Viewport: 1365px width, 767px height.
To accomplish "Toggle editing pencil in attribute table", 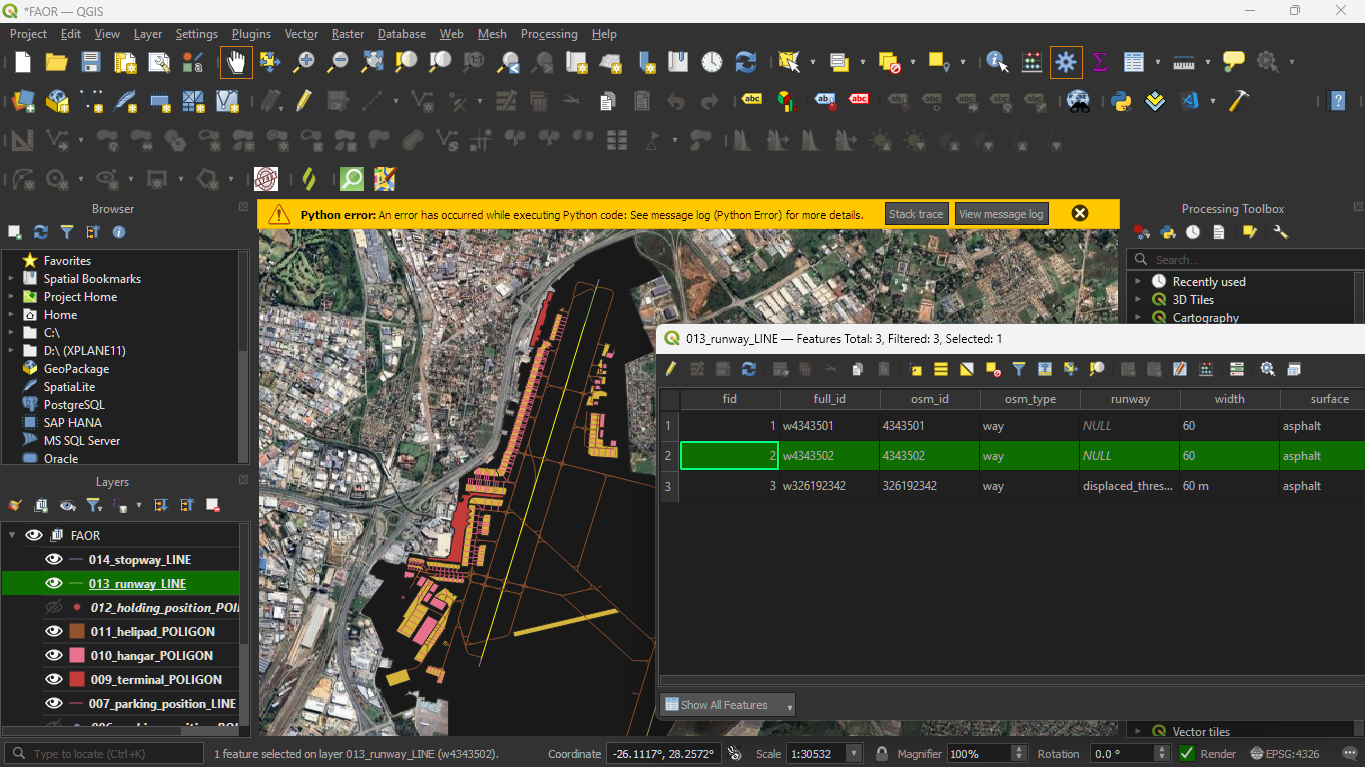I will [x=671, y=369].
